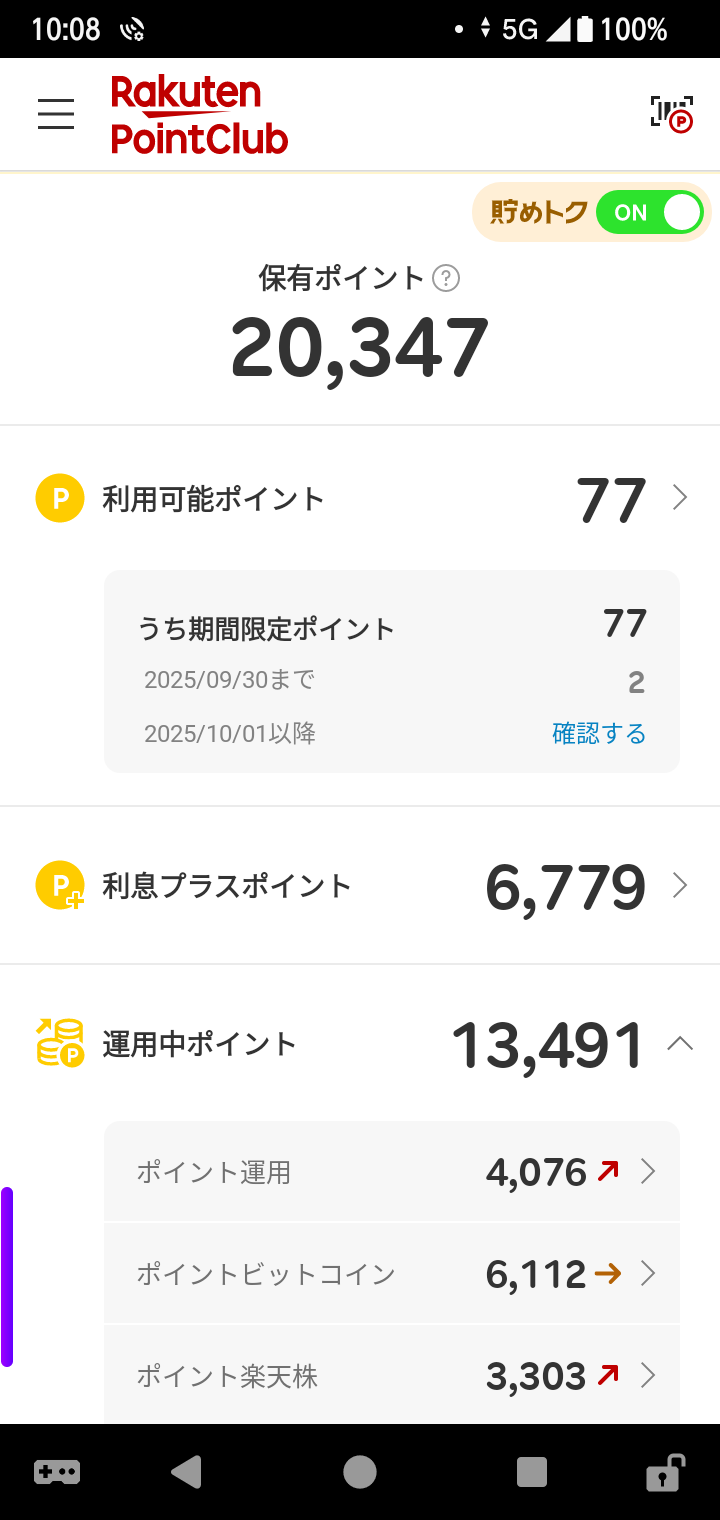The image size is (720, 1520).
Task: Collapse the 運用中ポイント section
Action: tap(680, 1044)
